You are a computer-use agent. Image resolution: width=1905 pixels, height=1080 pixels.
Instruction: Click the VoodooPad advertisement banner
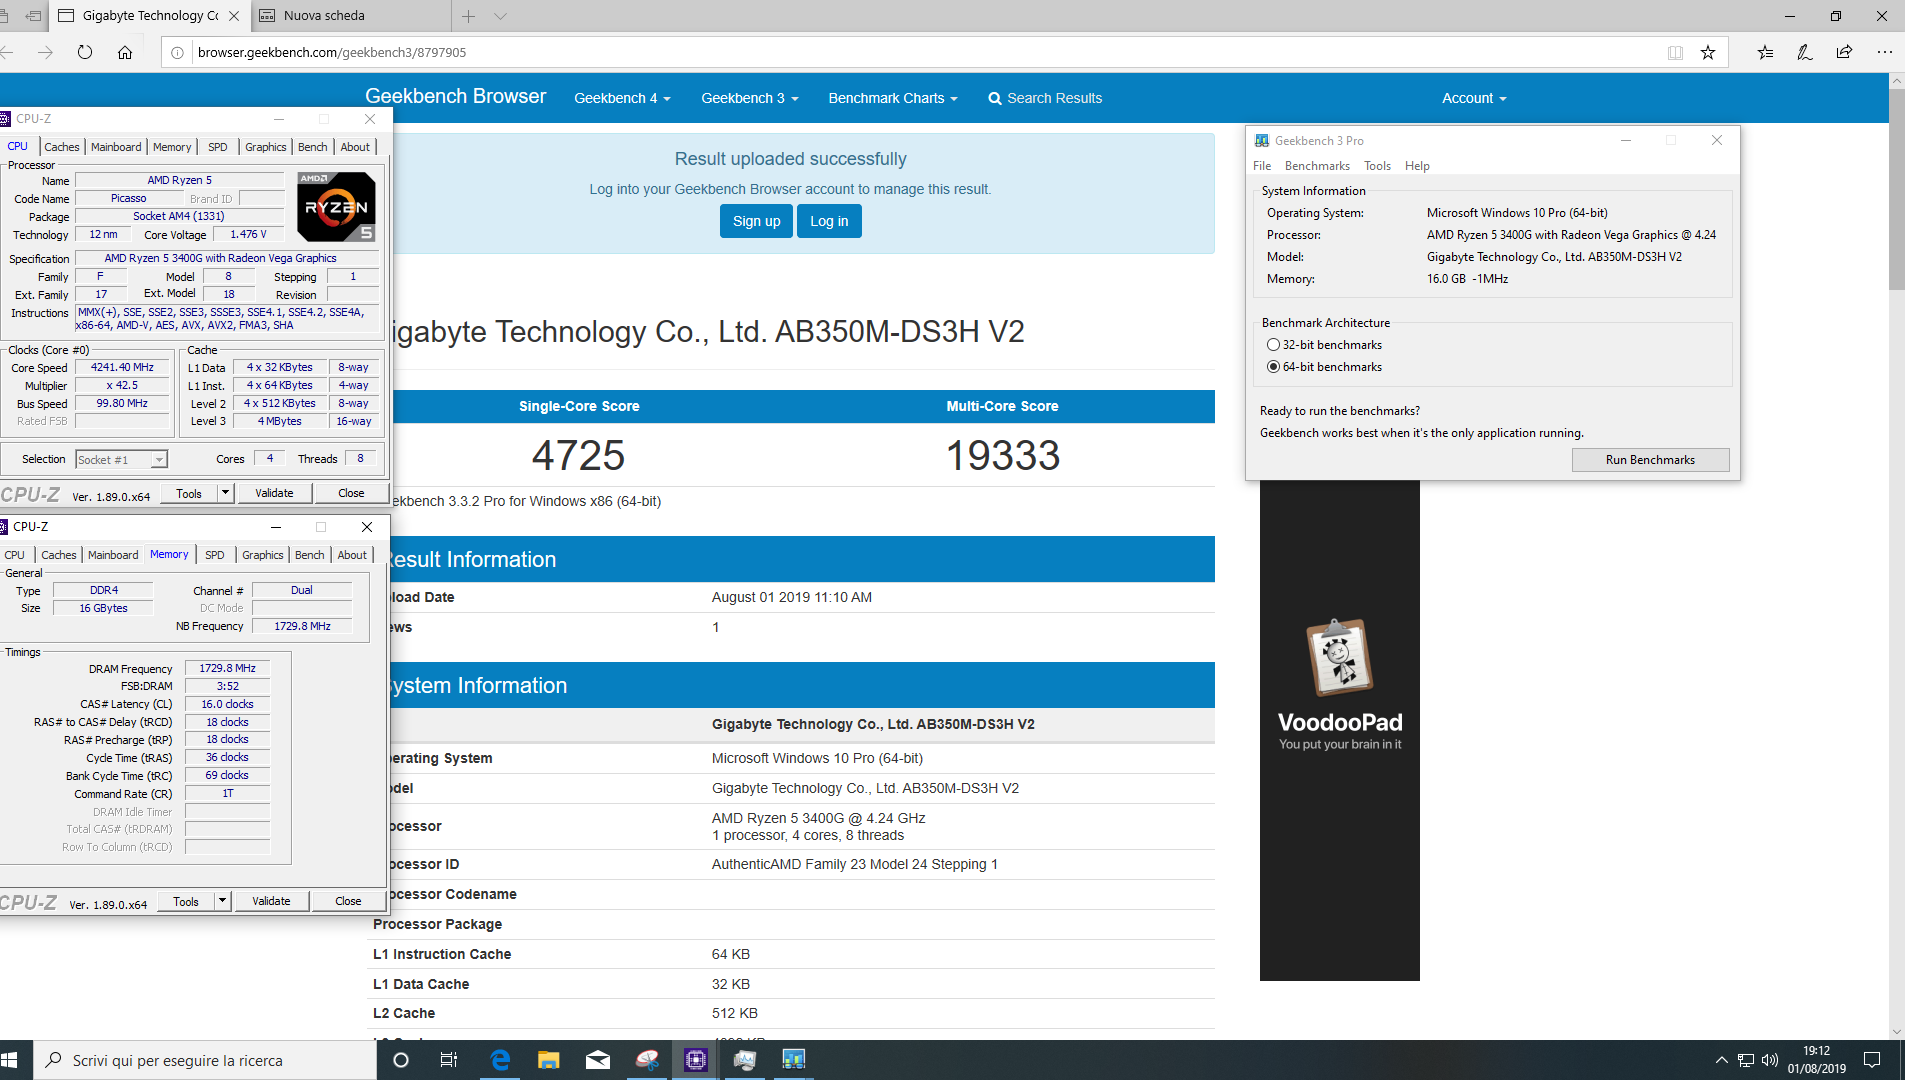pos(1340,730)
